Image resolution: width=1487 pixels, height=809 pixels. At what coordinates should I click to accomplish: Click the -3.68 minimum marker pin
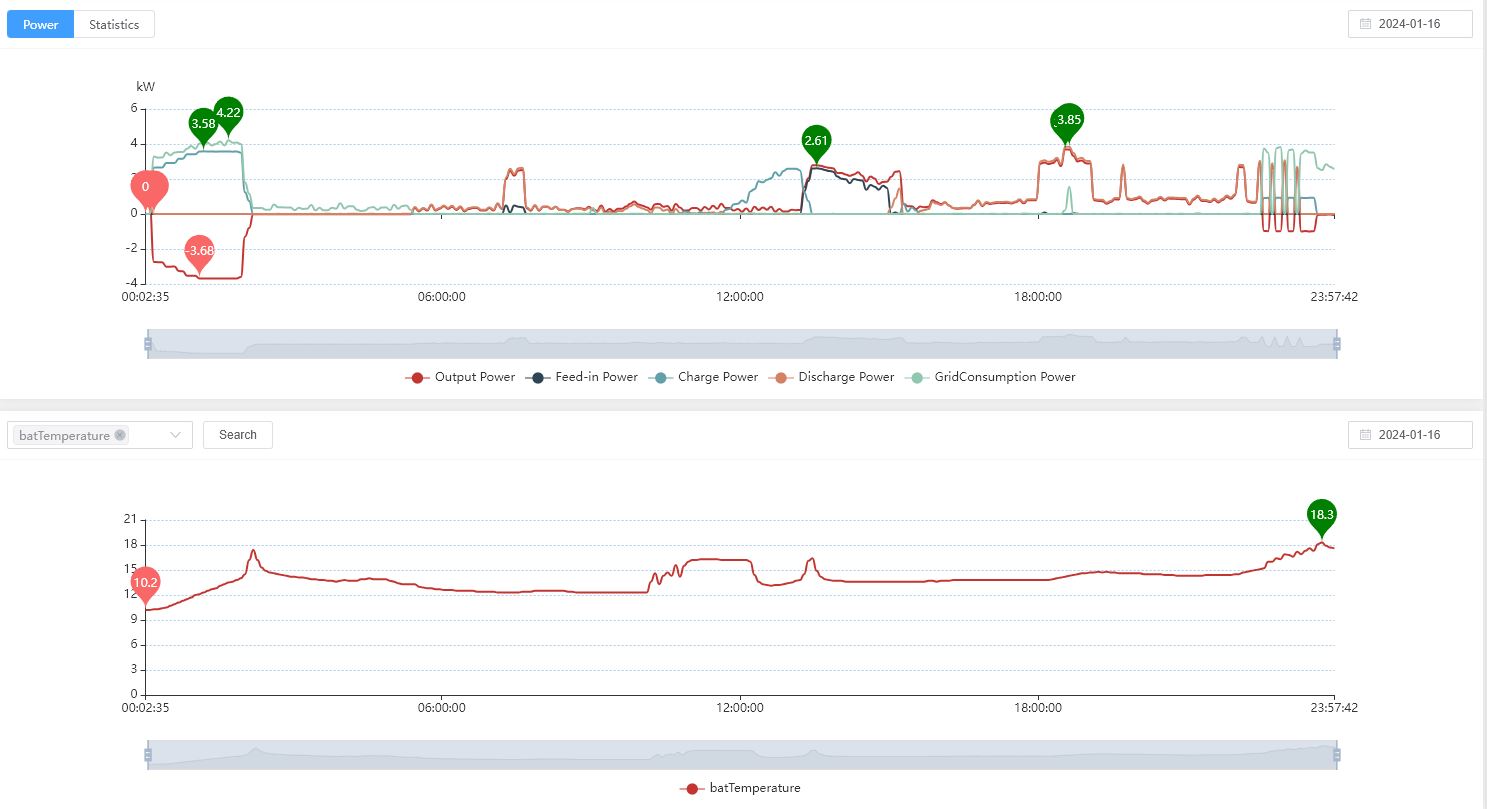coord(201,250)
